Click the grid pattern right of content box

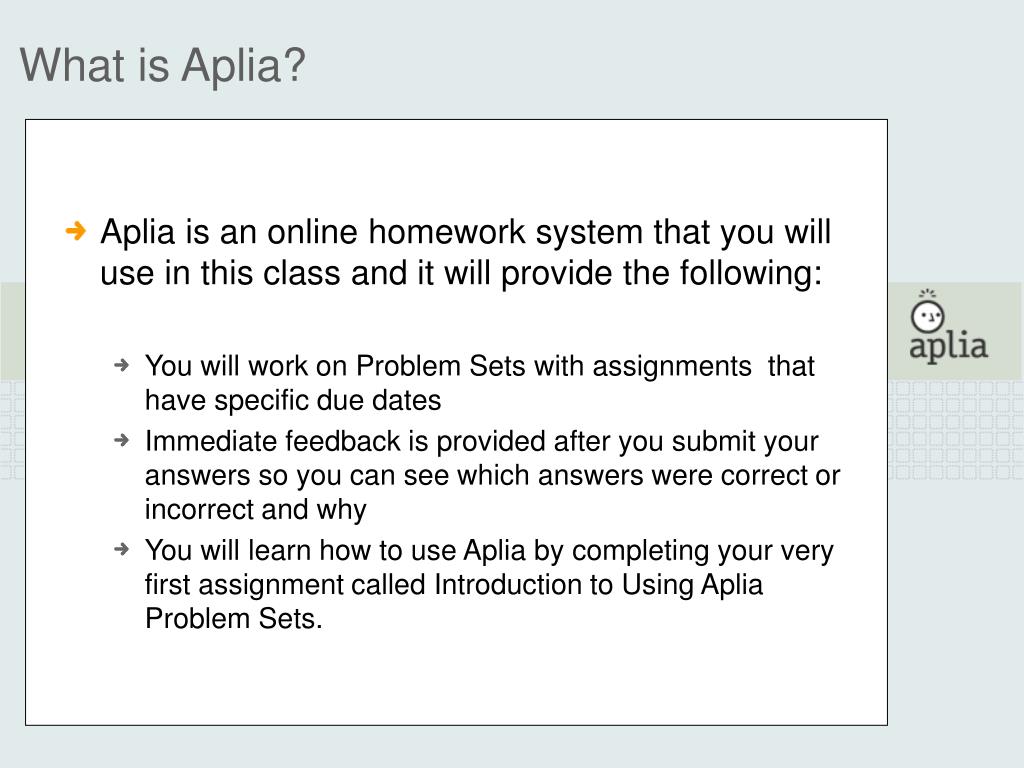(x=955, y=429)
